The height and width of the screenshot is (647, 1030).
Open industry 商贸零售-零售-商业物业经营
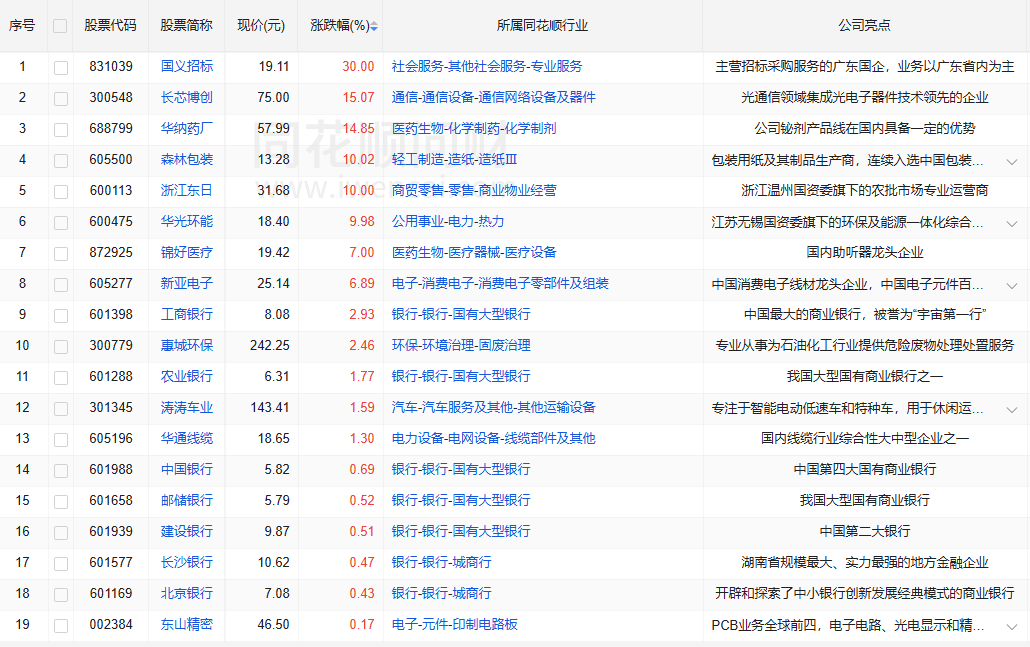click(474, 190)
